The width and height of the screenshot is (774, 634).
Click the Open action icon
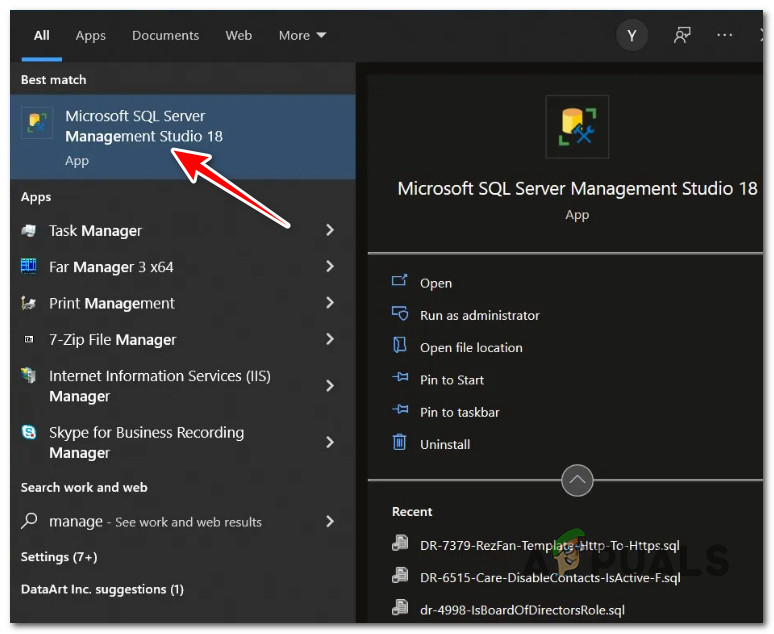(399, 281)
